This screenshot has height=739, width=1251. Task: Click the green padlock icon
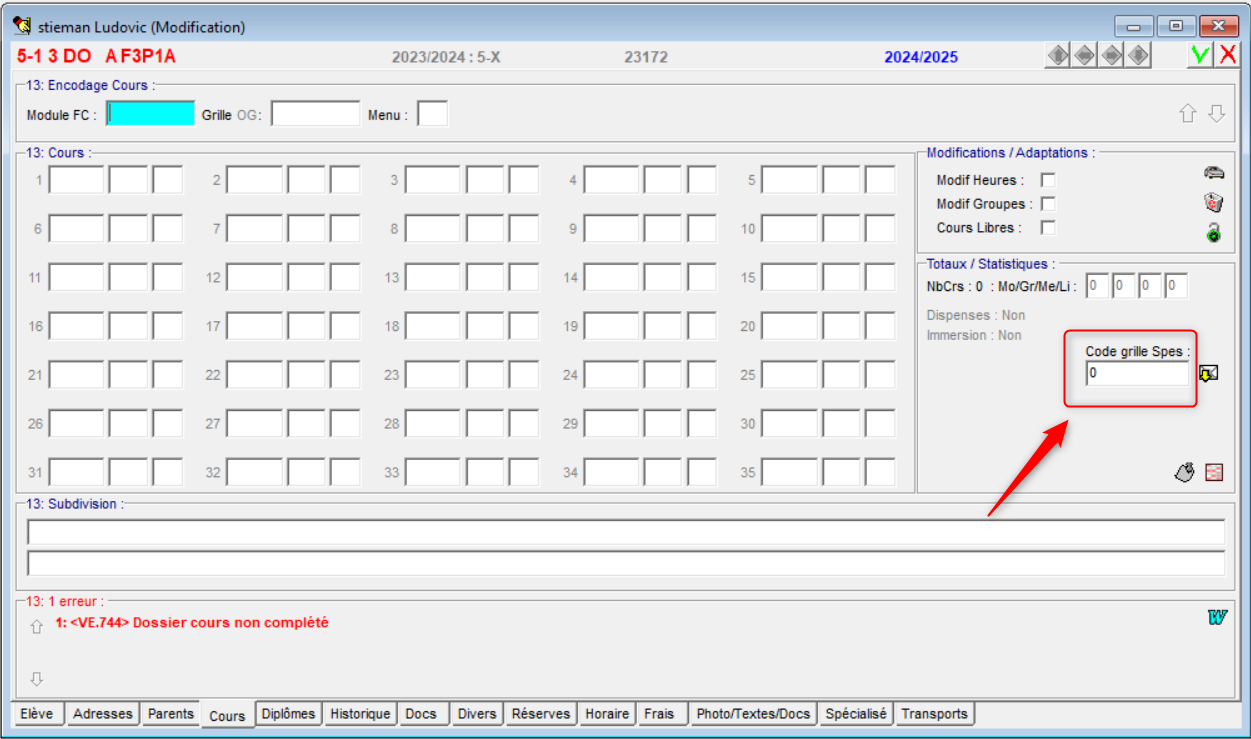click(1214, 233)
